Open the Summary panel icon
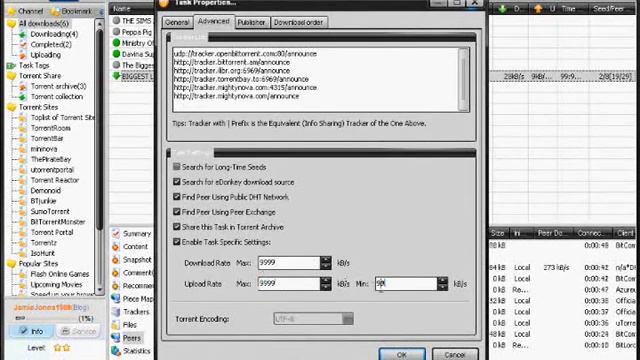Screen dimensions: 640x360 [116, 233]
